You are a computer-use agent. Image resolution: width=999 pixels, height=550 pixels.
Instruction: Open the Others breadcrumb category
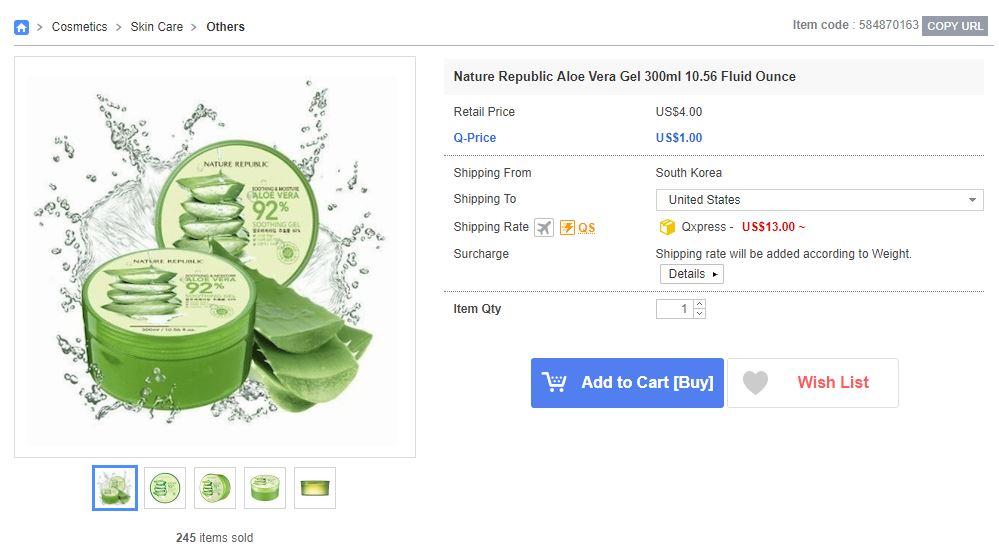coord(226,27)
